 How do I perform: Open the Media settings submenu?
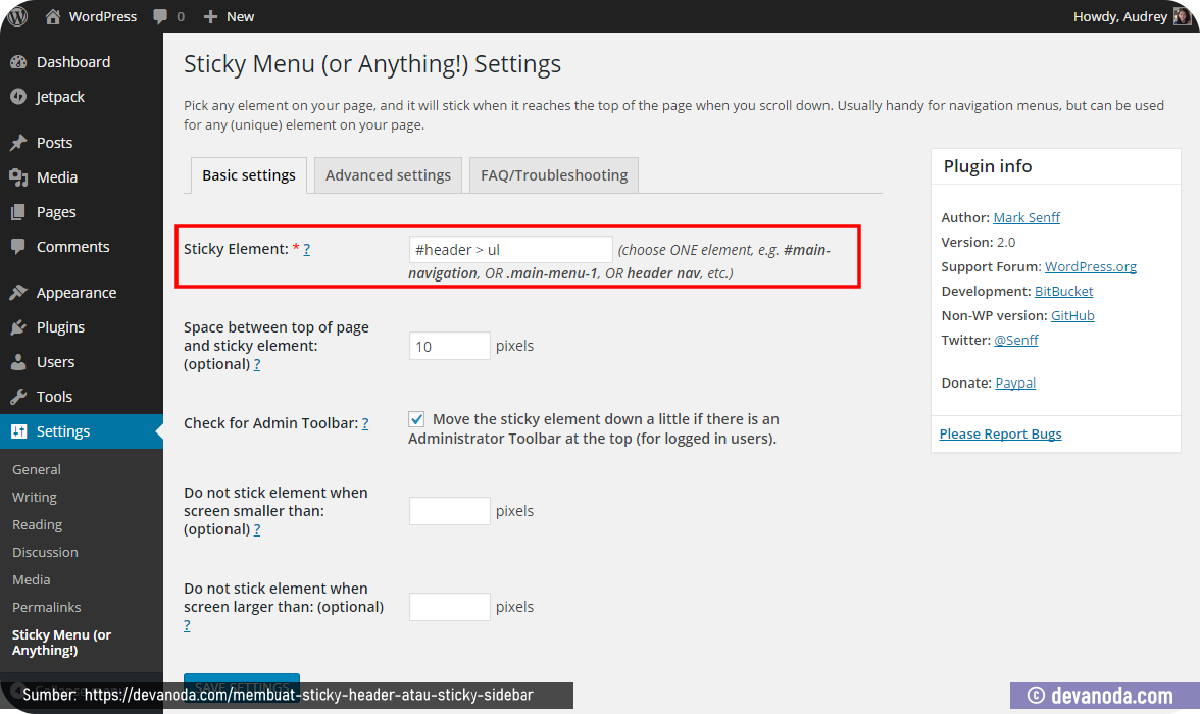click(x=31, y=579)
